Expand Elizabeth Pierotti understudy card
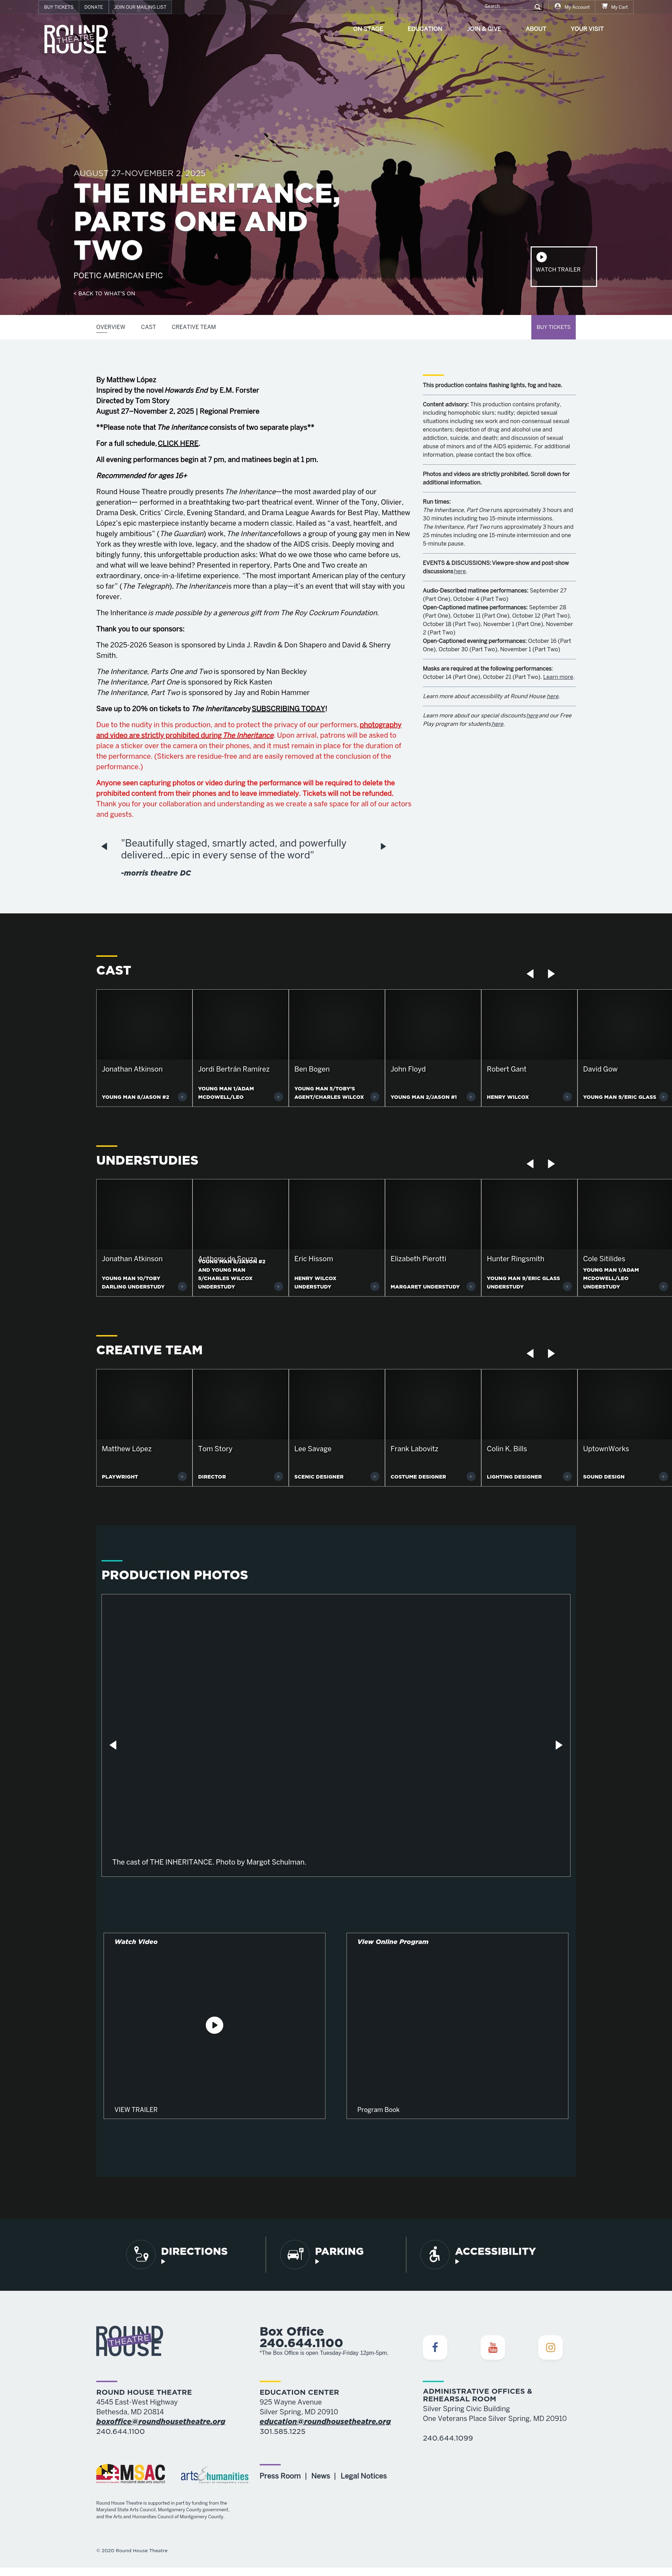Viewport: 672px width, 2576px height. point(471,1287)
